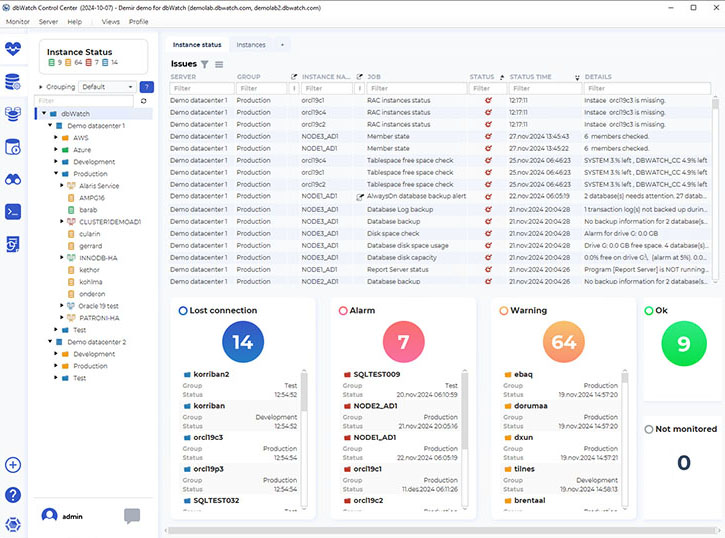The width and height of the screenshot is (725, 538).
Task: Open the database management sidebar icon
Action: point(13,82)
